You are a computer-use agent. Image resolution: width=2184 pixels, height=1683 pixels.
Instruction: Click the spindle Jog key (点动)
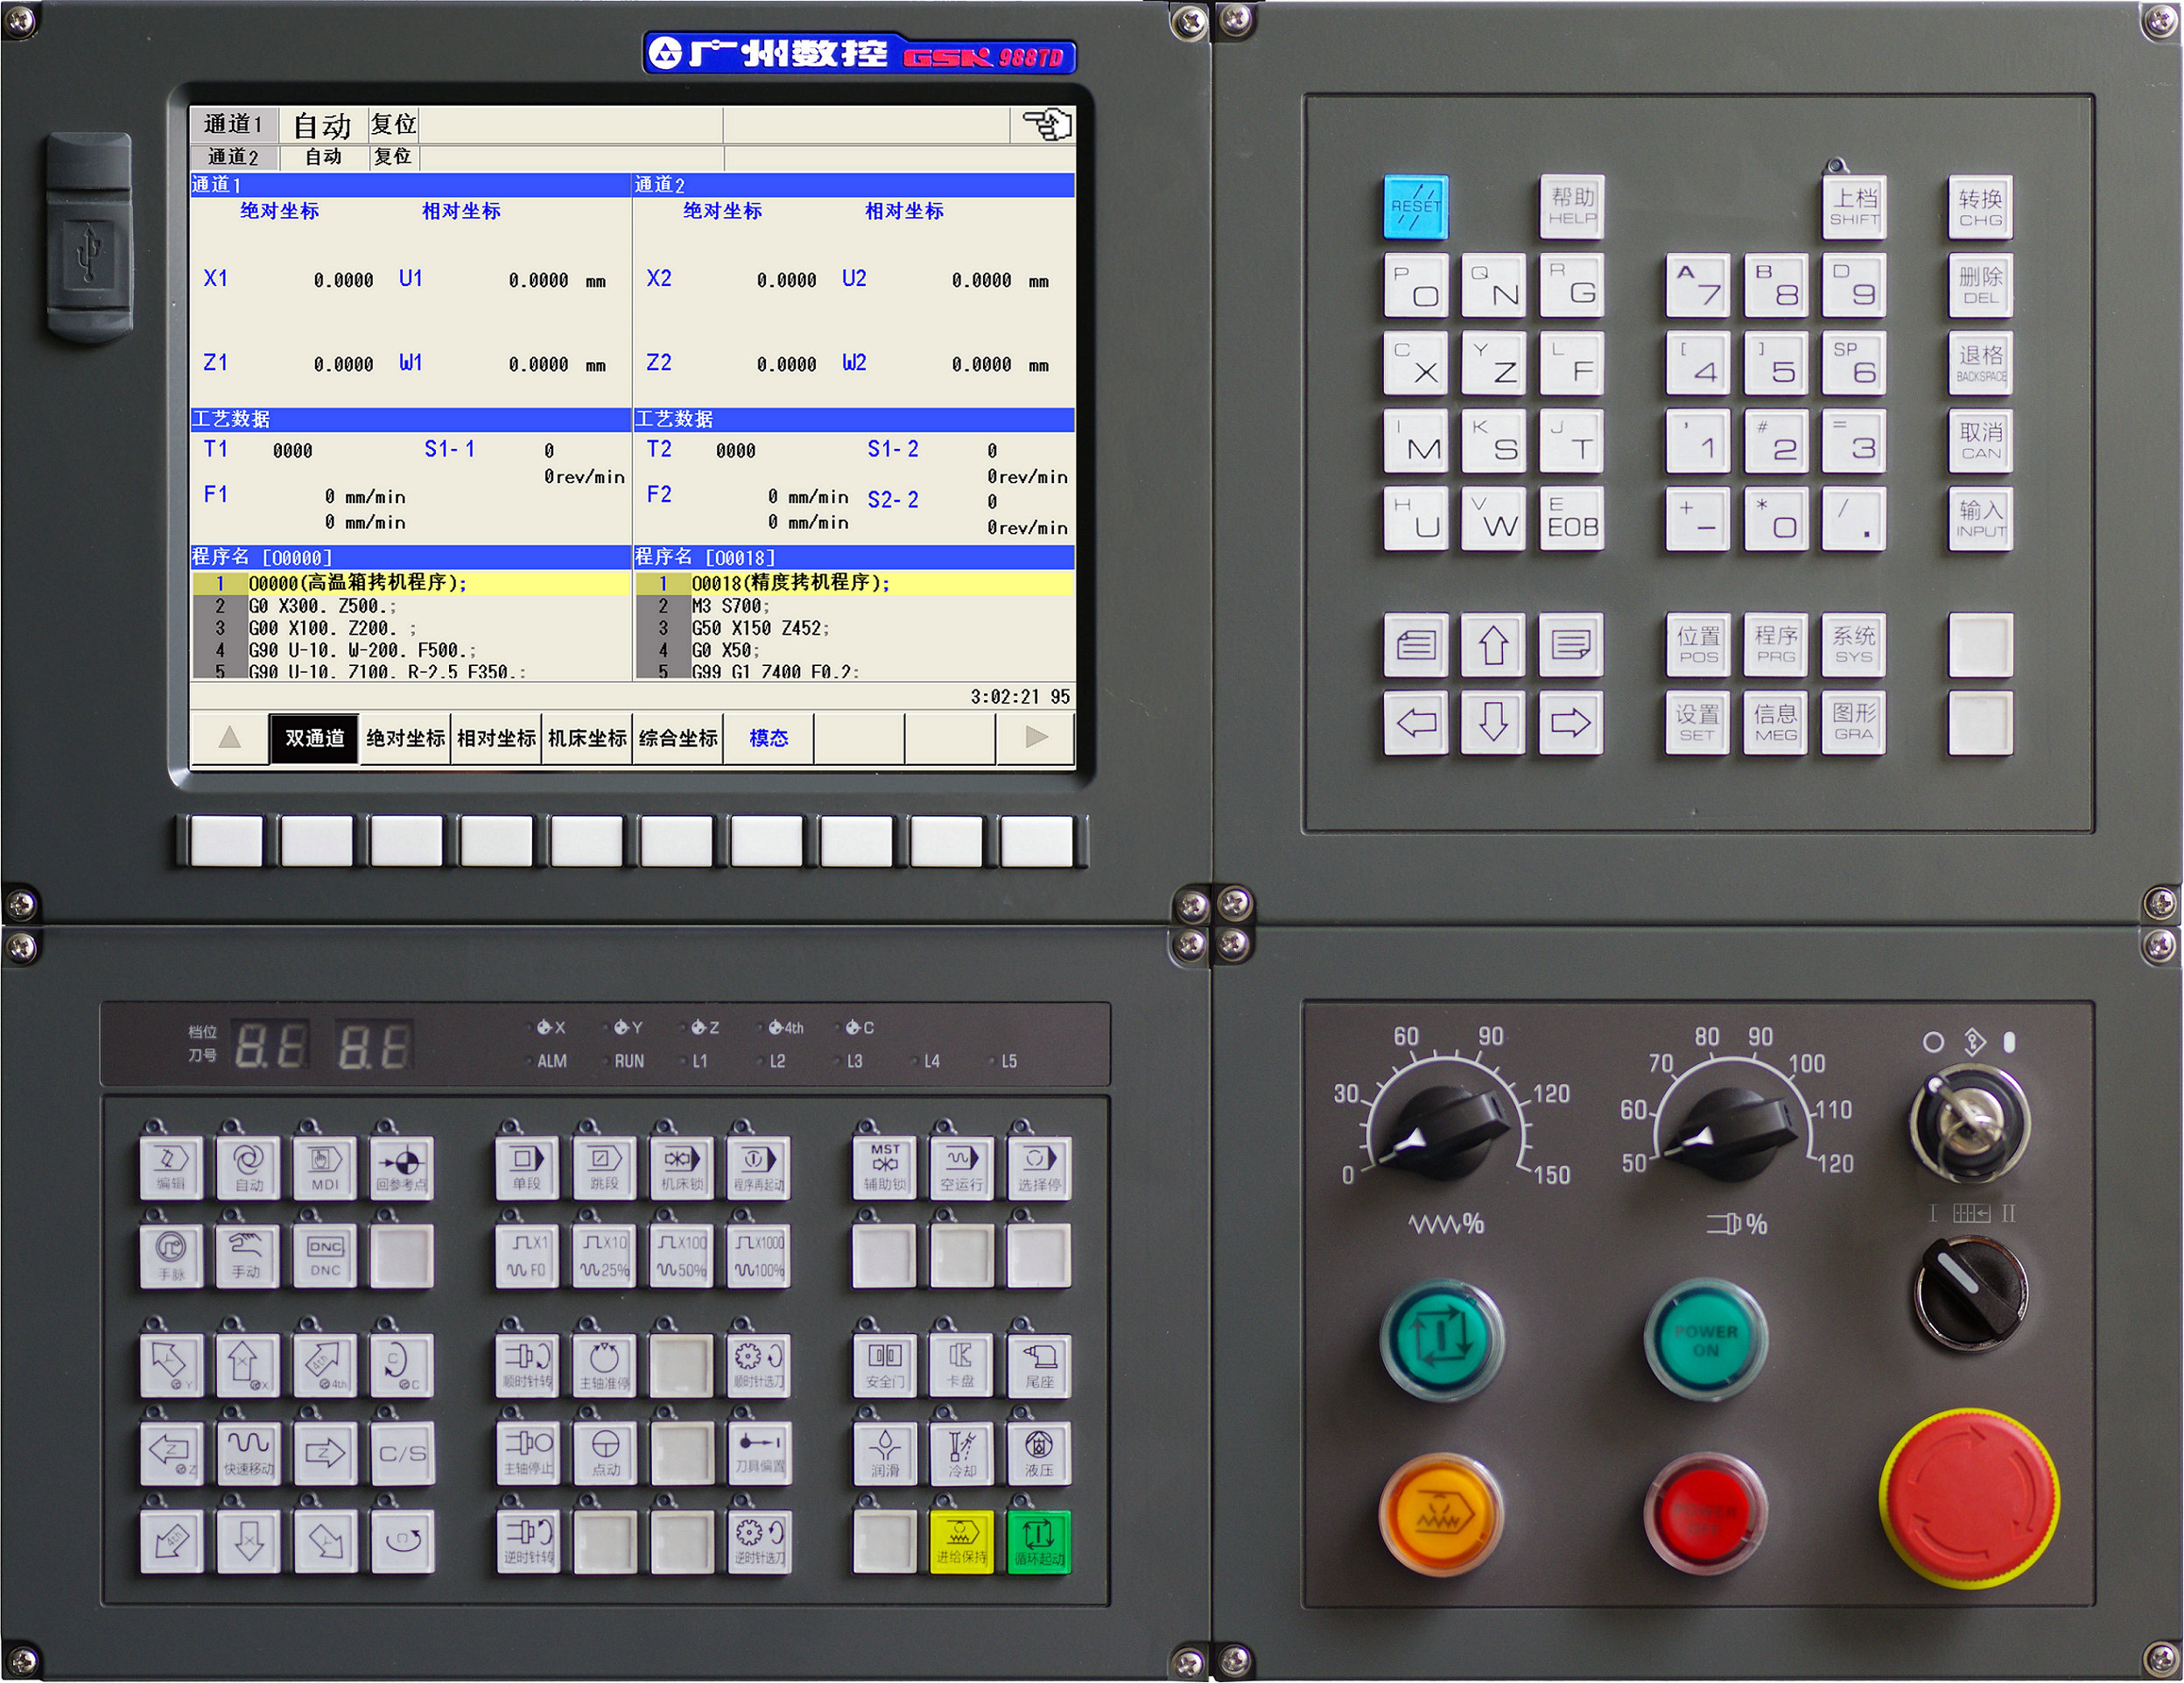(x=604, y=1453)
